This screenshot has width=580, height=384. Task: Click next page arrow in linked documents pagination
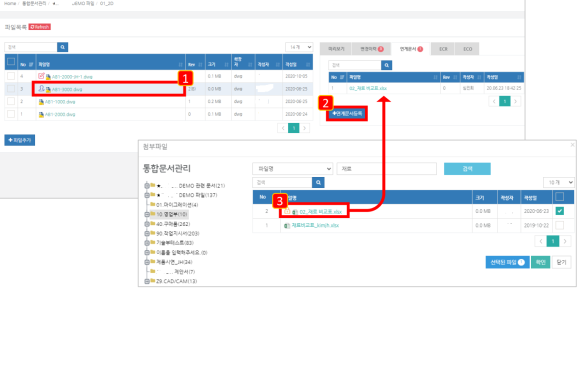coord(516,101)
